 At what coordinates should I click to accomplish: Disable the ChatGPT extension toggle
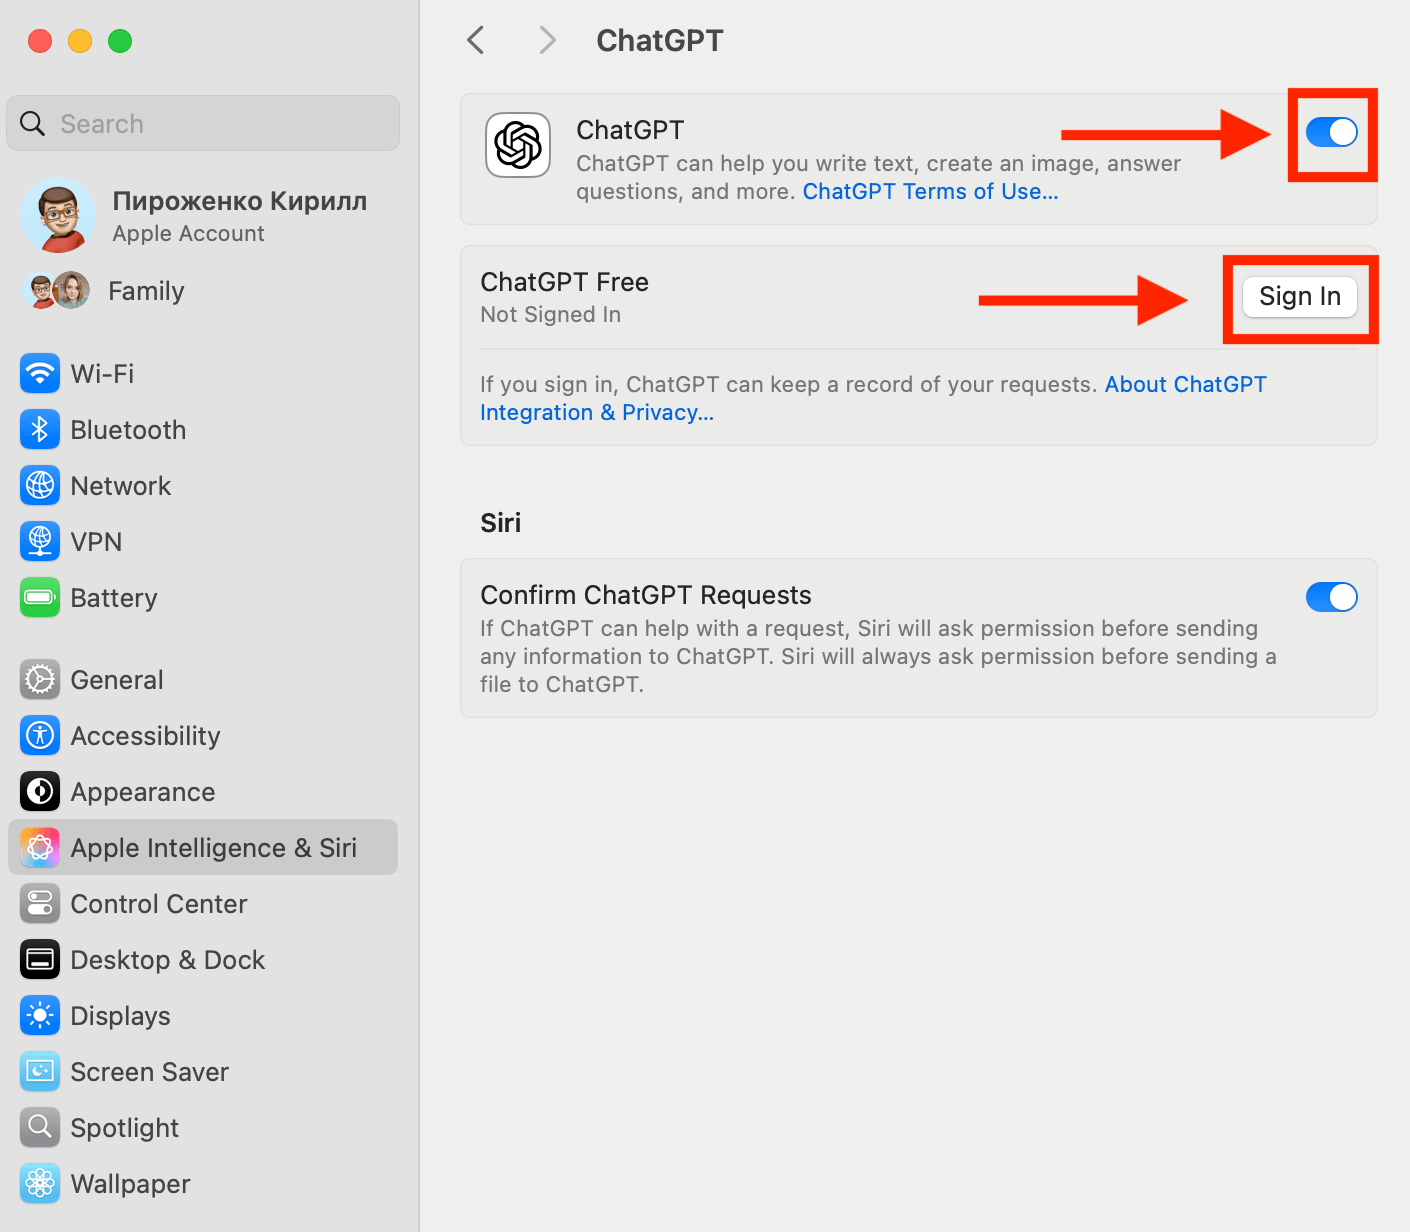click(x=1331, y=132)
